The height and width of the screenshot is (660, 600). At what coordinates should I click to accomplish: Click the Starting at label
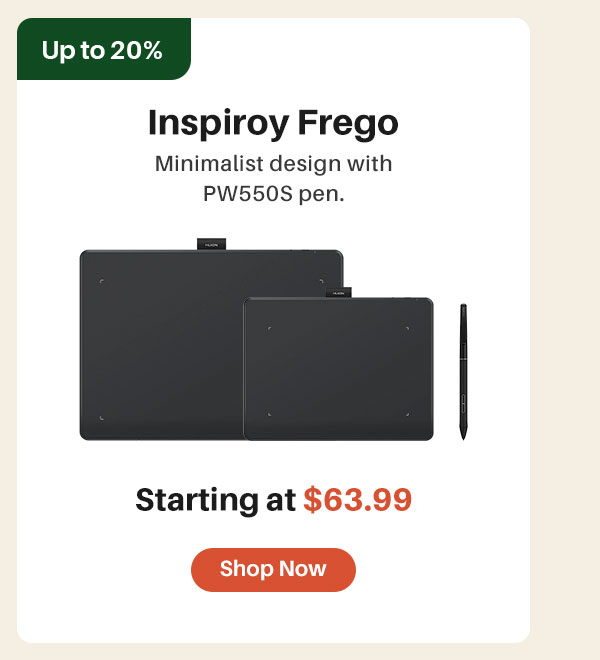tap(215, 500)
